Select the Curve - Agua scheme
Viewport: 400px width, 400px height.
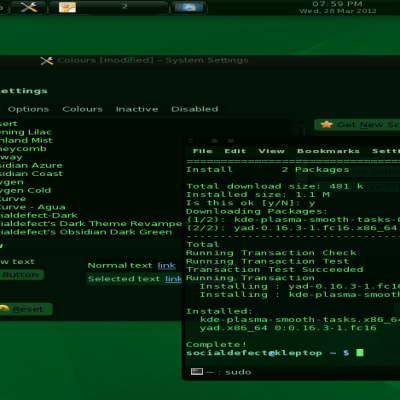pyautogui.click(x=32, y=207)
